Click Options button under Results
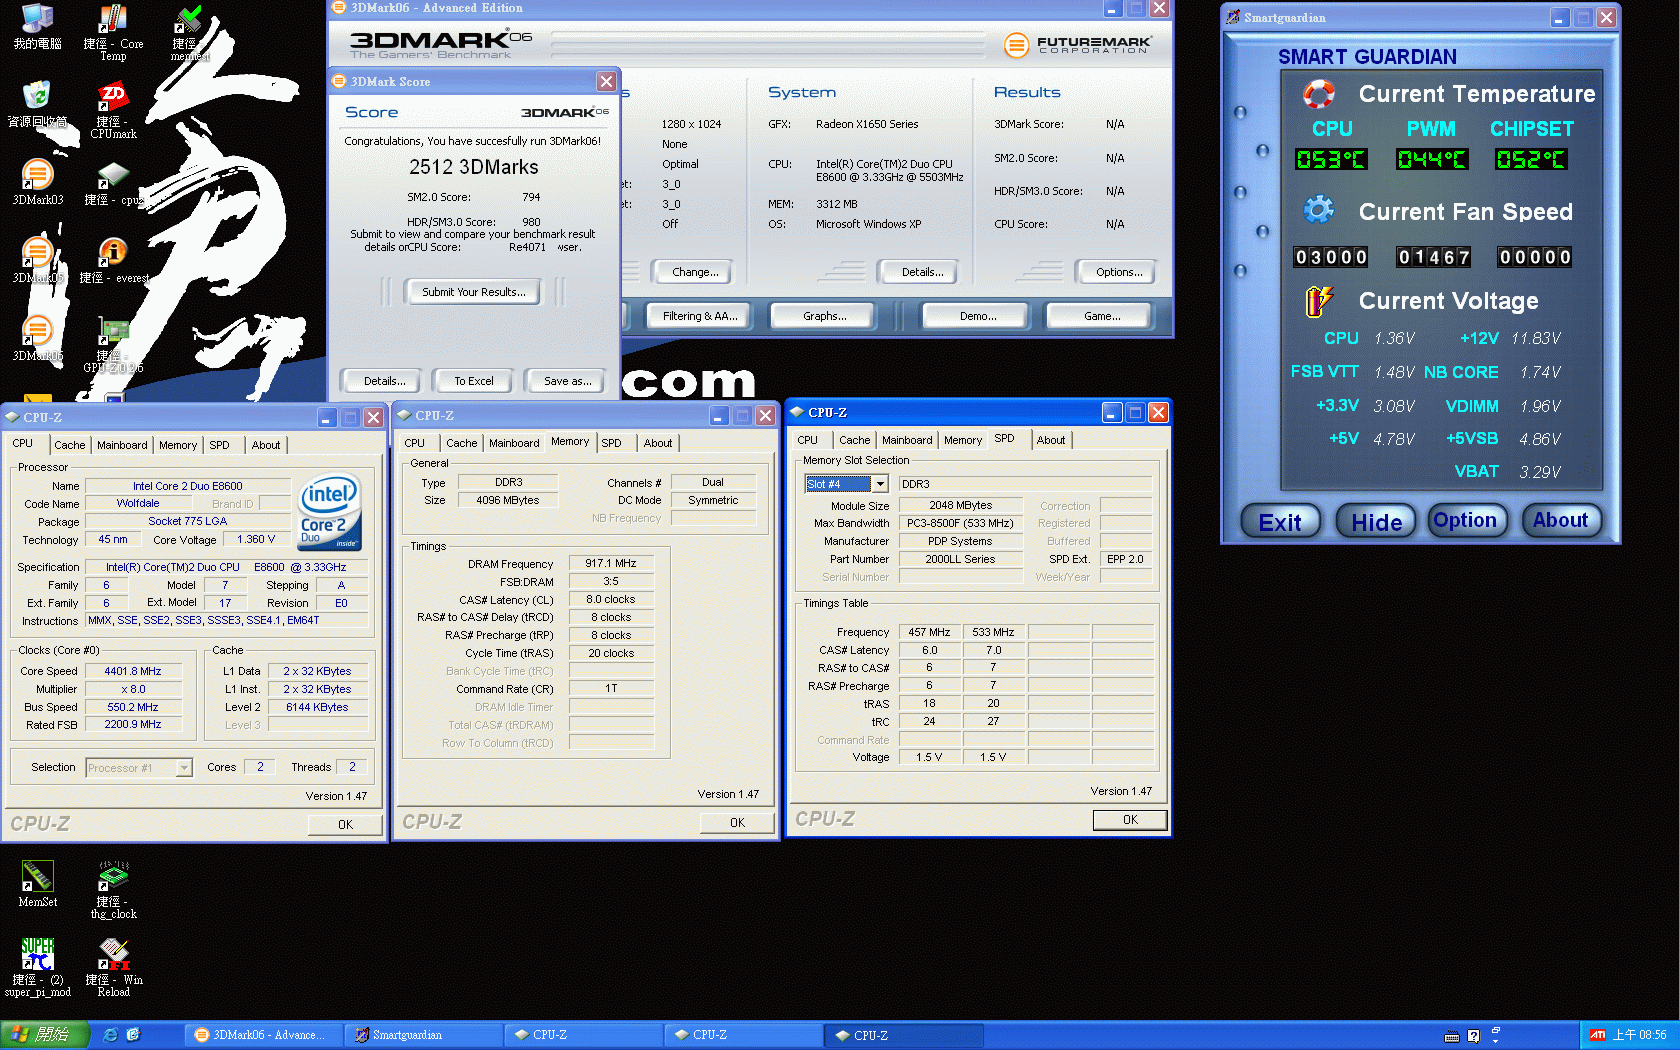Screen dimensions: 1680x1050 1119,272
